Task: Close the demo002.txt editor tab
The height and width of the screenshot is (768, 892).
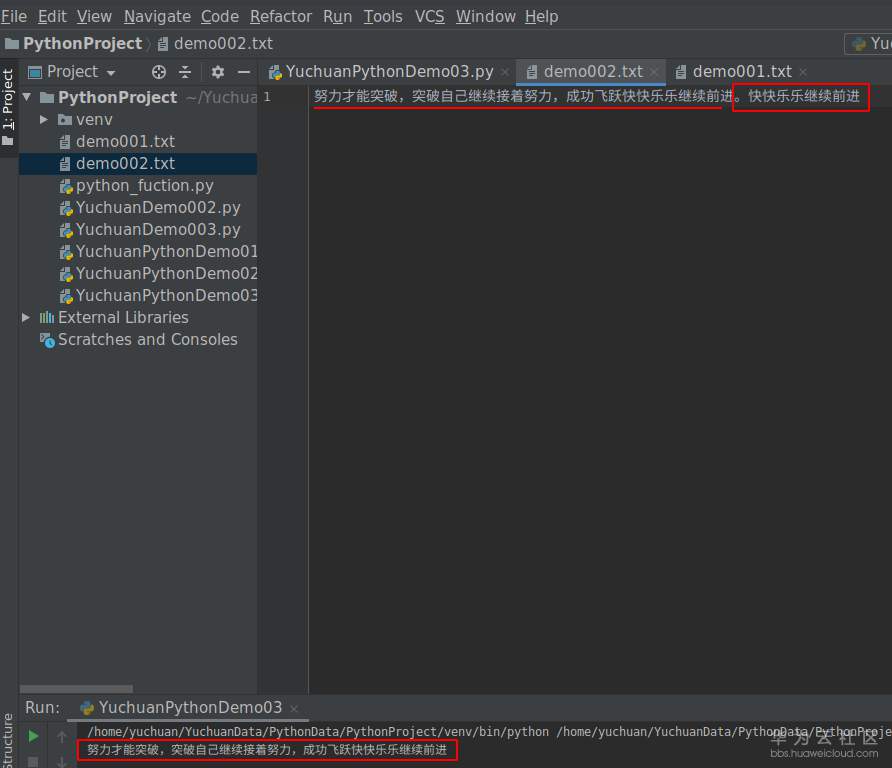Action: 654,72
